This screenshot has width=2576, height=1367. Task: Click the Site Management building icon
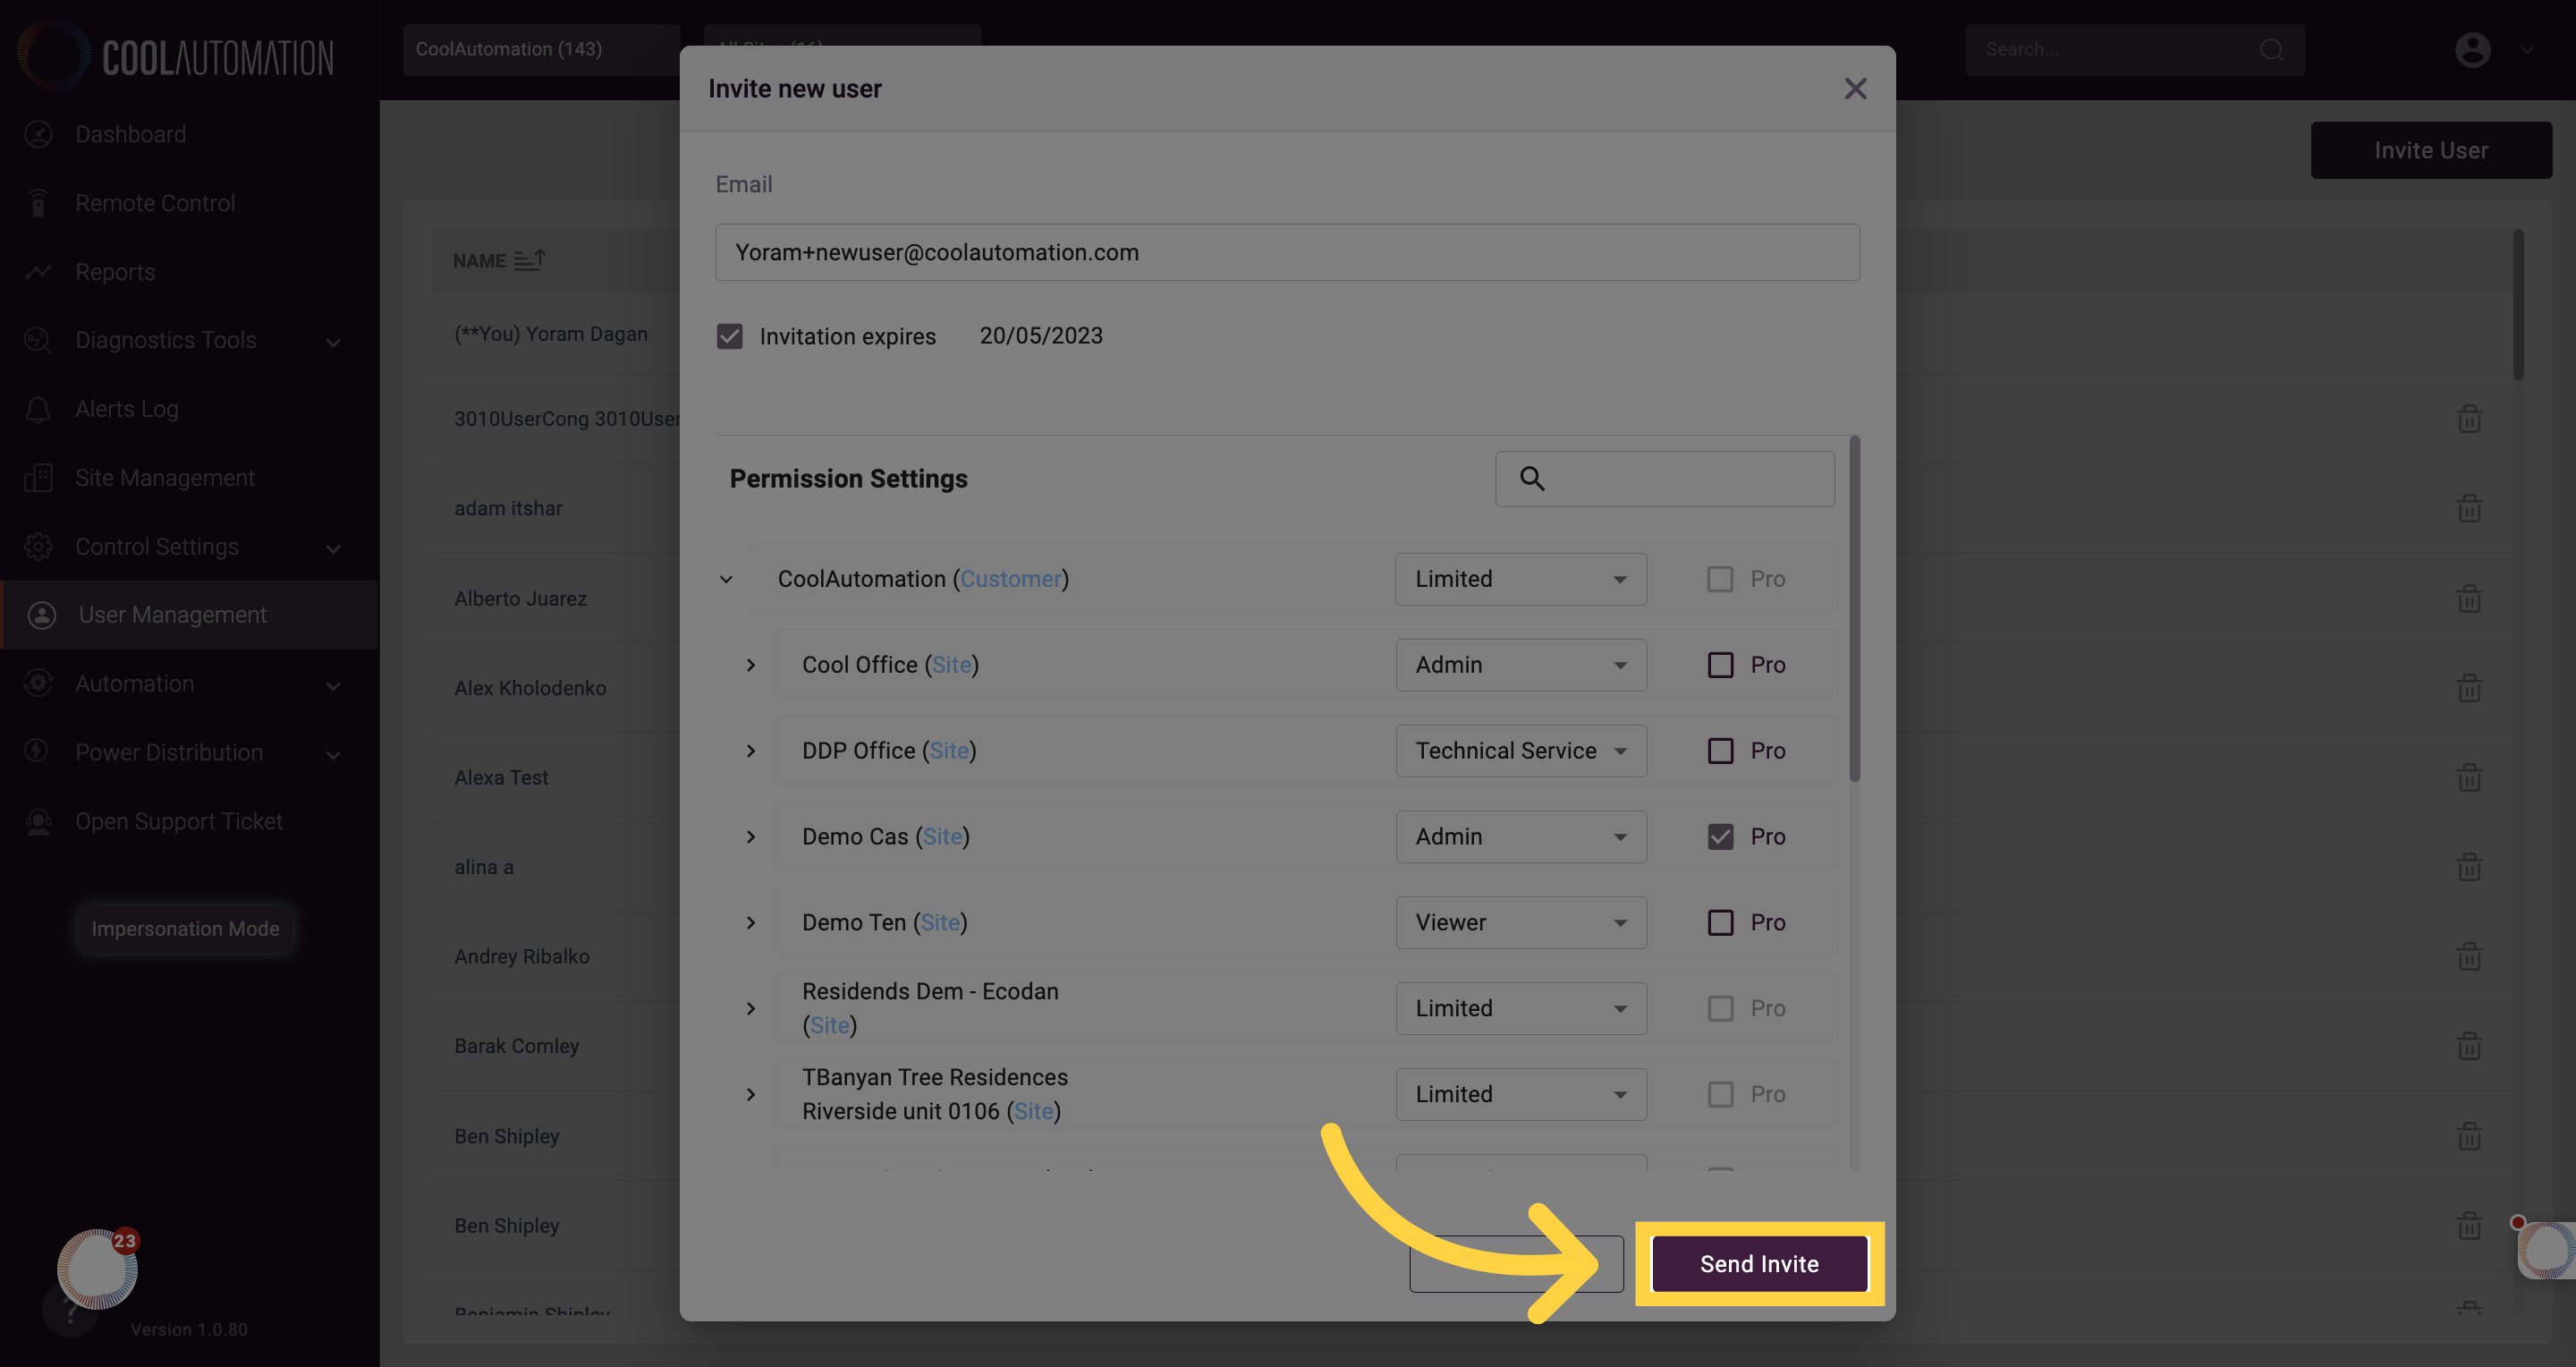click(x=38, y=478)
